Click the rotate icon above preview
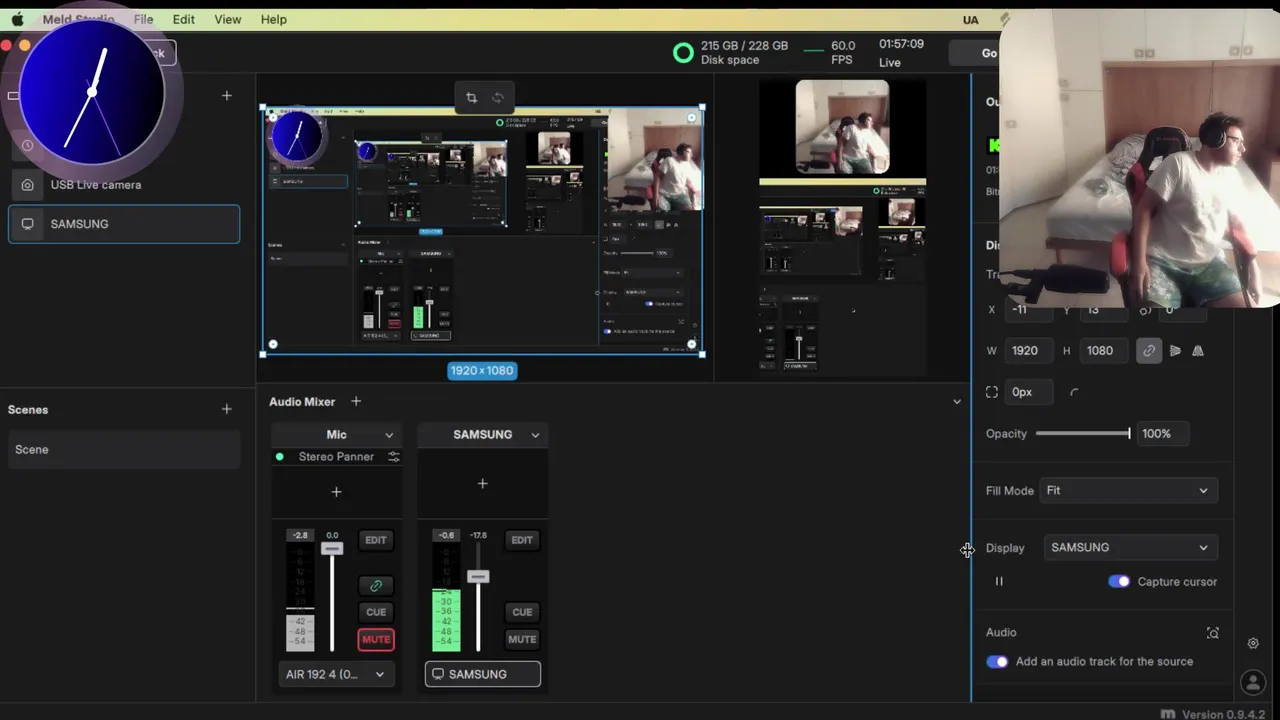1280x720 pixels. click(498, 97)
